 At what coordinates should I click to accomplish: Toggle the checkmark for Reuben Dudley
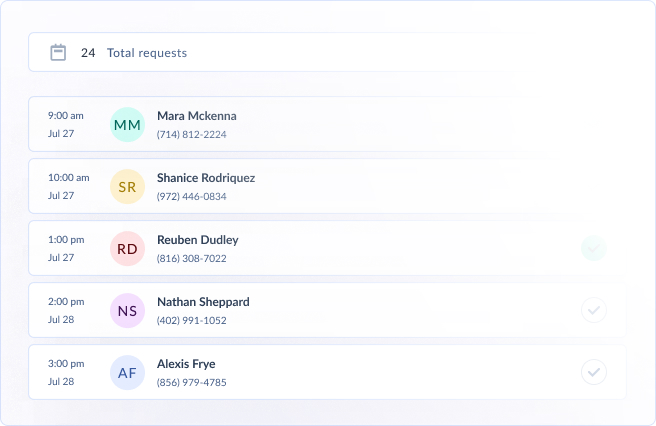point(594,248)
